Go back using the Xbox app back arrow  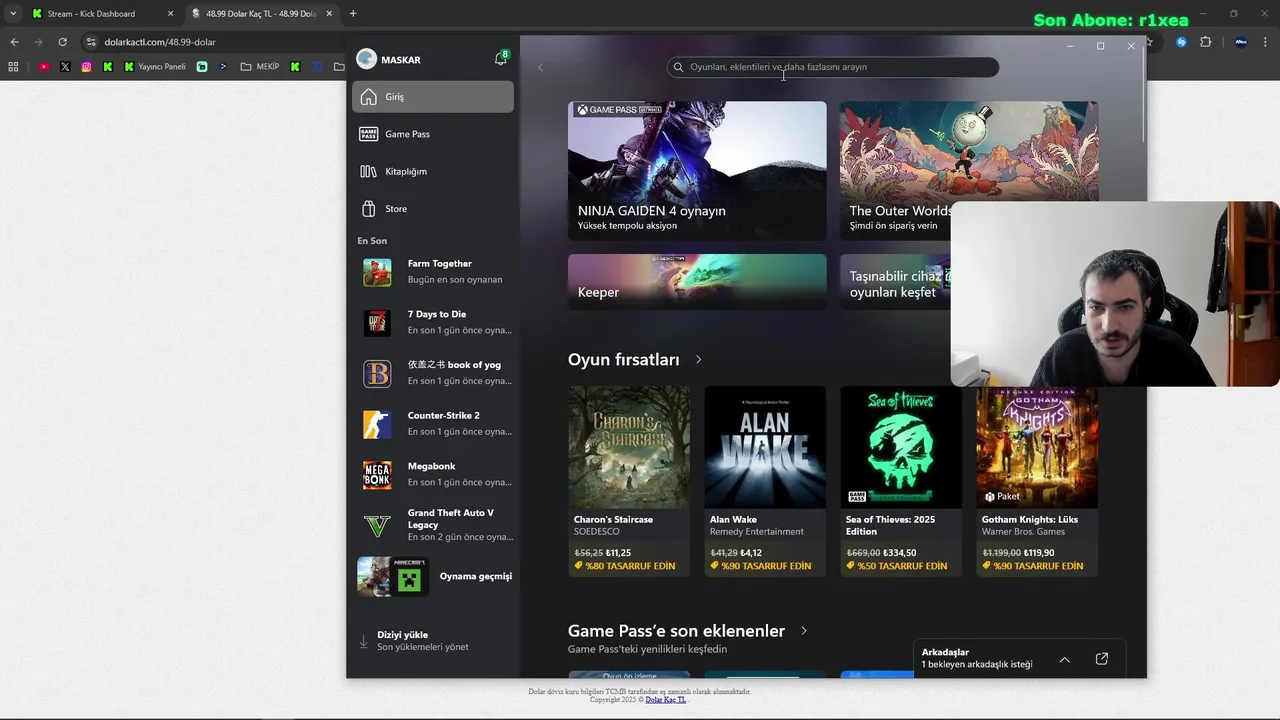pos(540,67)
